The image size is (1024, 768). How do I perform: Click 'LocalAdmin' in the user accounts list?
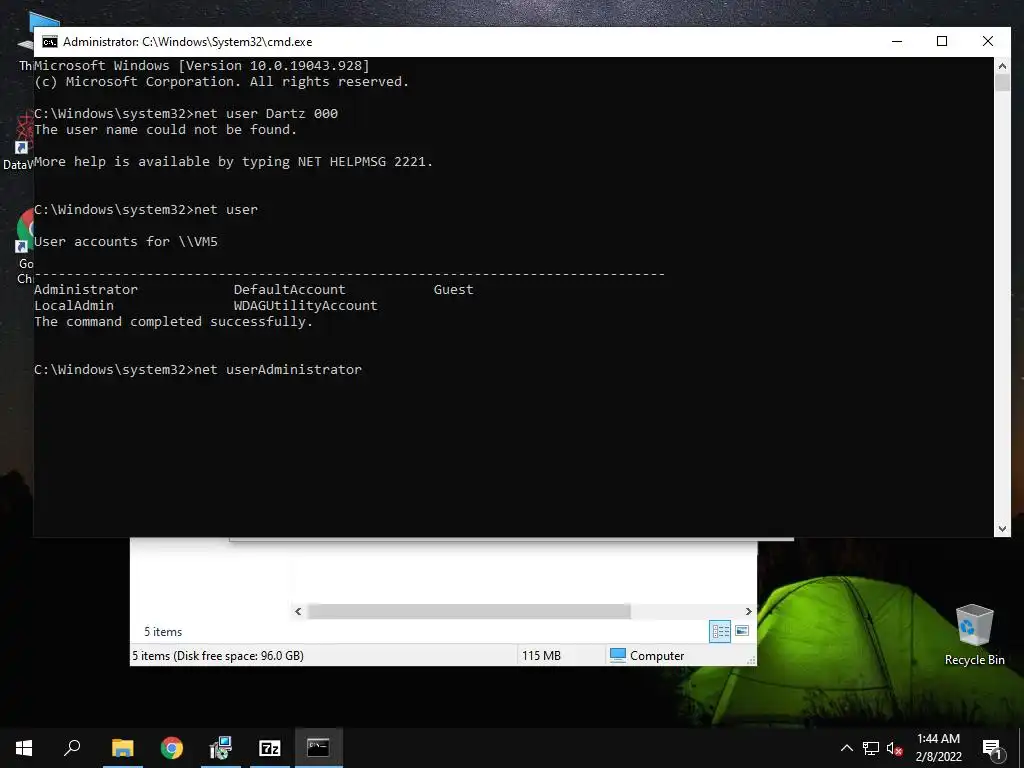point(74,306)
